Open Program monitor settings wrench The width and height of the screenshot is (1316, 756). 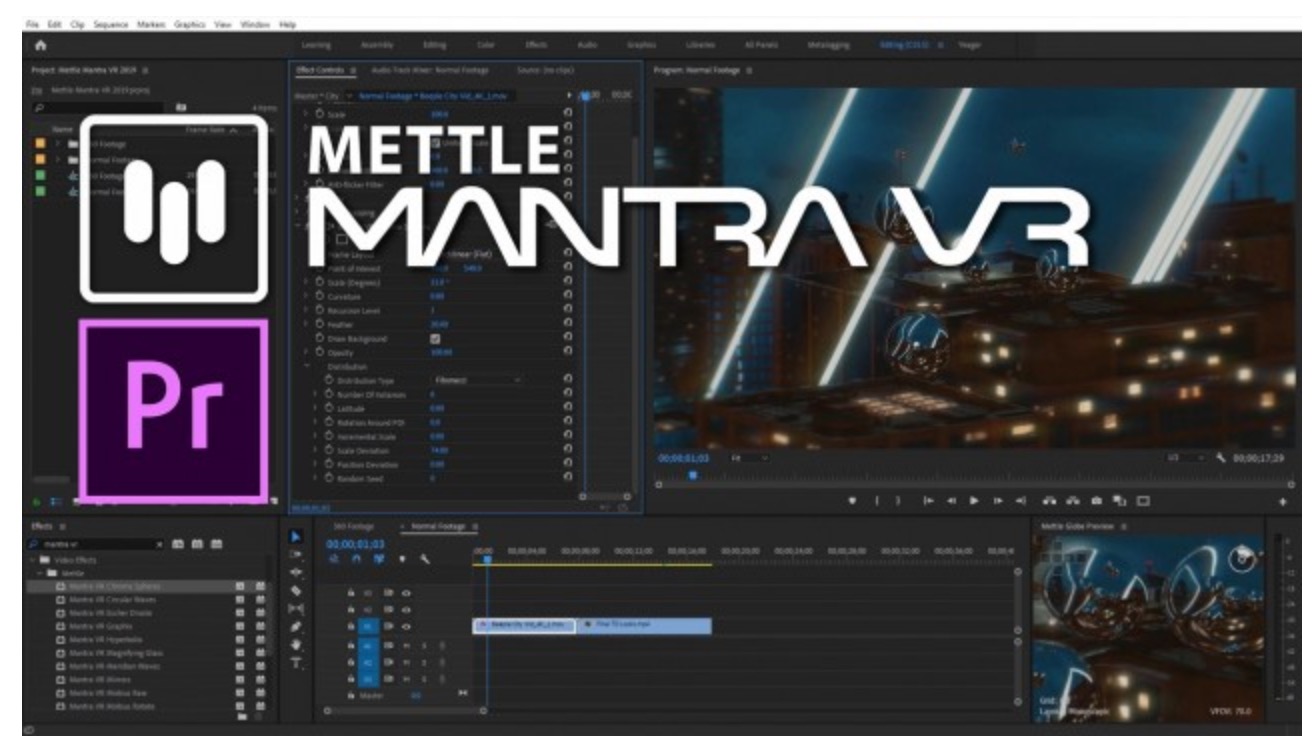pos(1220,457)
